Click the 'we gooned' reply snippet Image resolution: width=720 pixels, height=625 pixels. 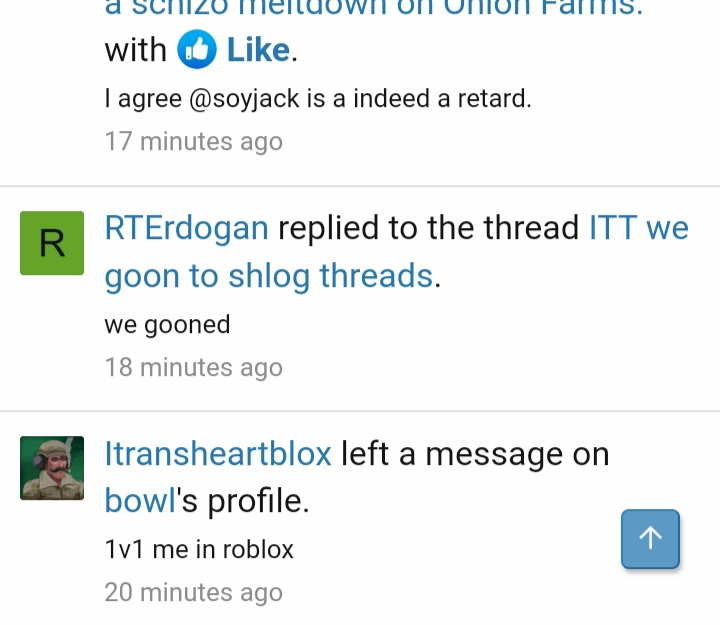click(x=167, y=325)
